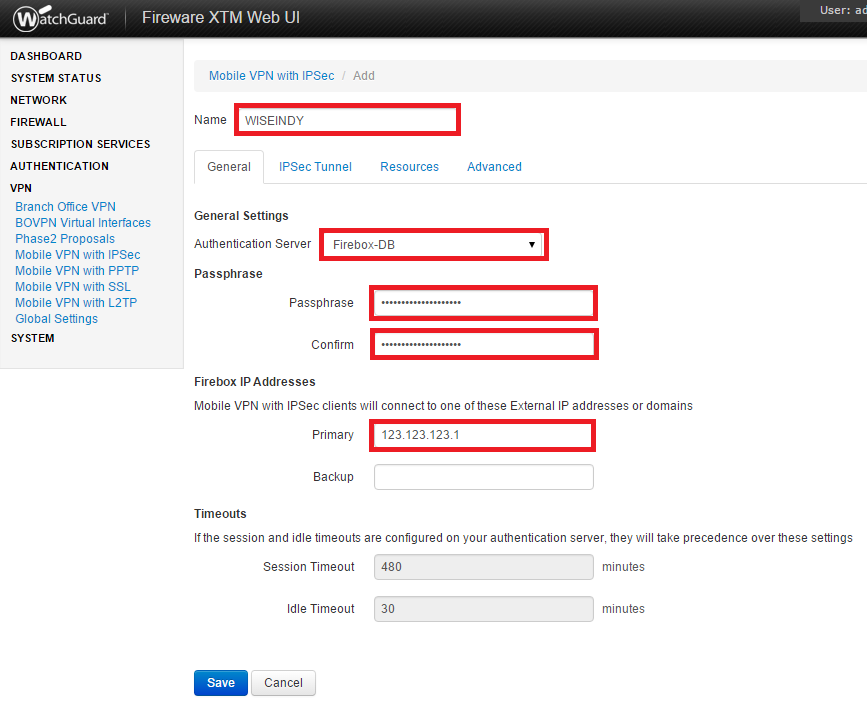Click the Timeouts heading
The height and width of the screenshot is (701, 867).
pos(220,514)
